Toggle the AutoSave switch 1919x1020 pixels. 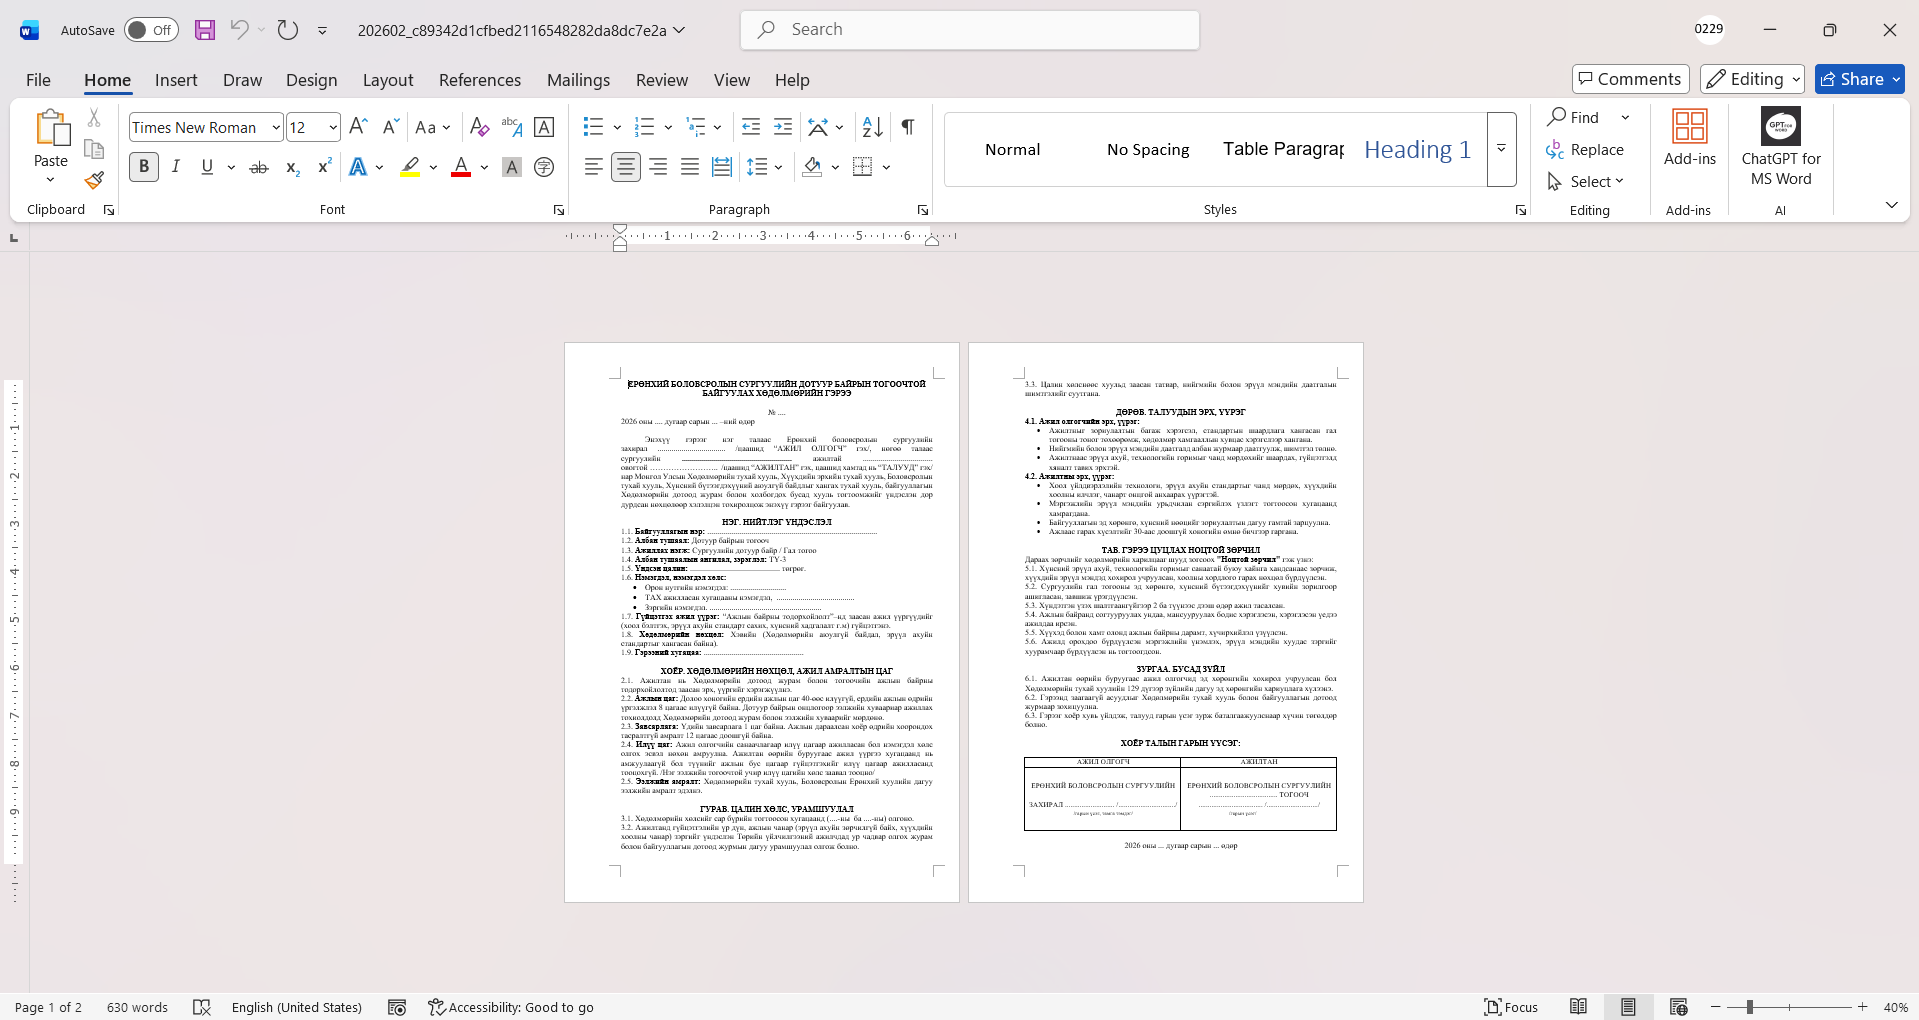pyautogui.click(x=151, y=30)
